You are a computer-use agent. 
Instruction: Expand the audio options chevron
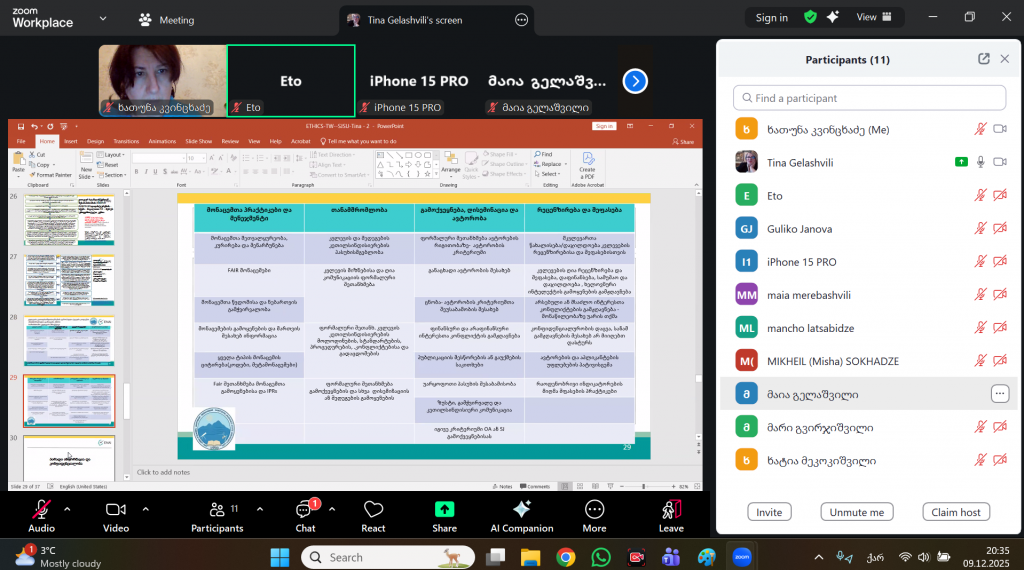[x=67, y=508]
